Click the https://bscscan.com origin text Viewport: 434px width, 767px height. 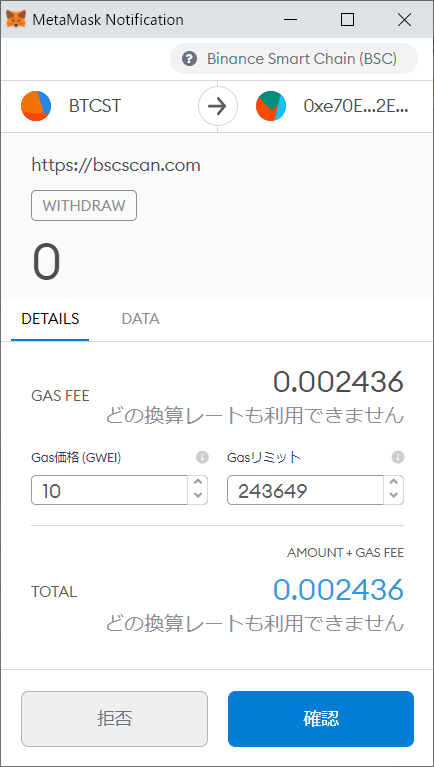[116, 165]
